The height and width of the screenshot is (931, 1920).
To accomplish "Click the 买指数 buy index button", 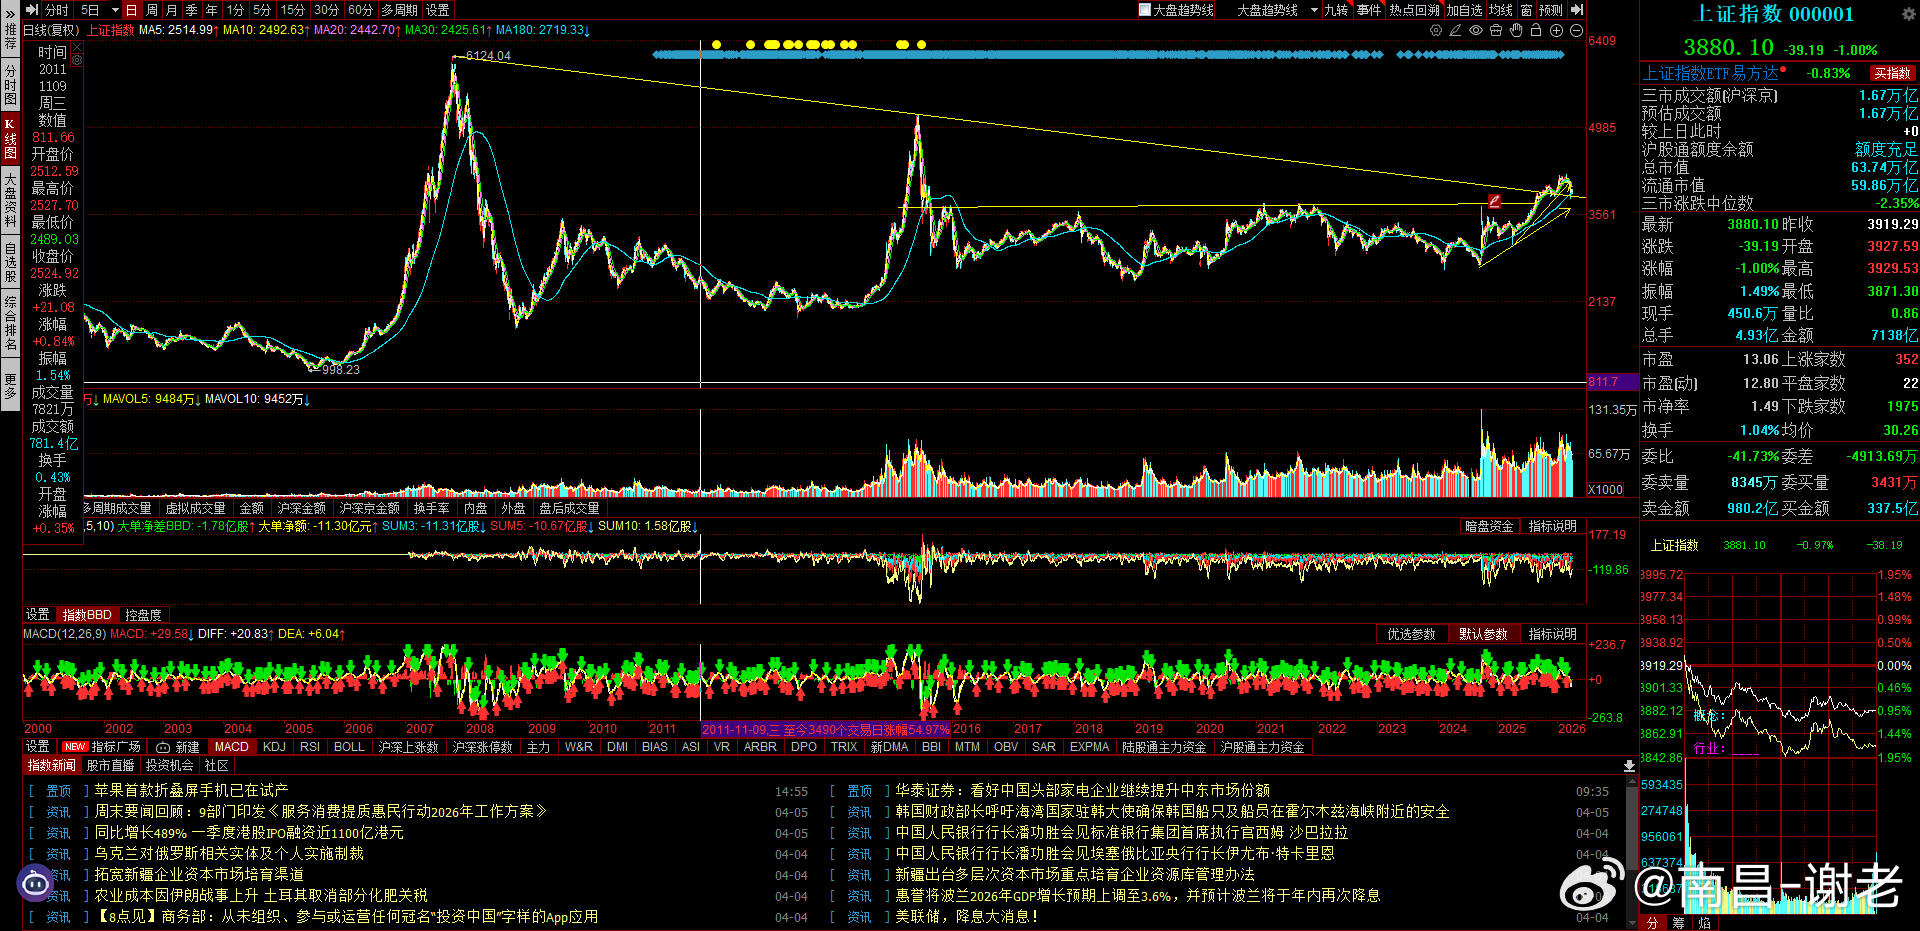I will click(1892, 73).
